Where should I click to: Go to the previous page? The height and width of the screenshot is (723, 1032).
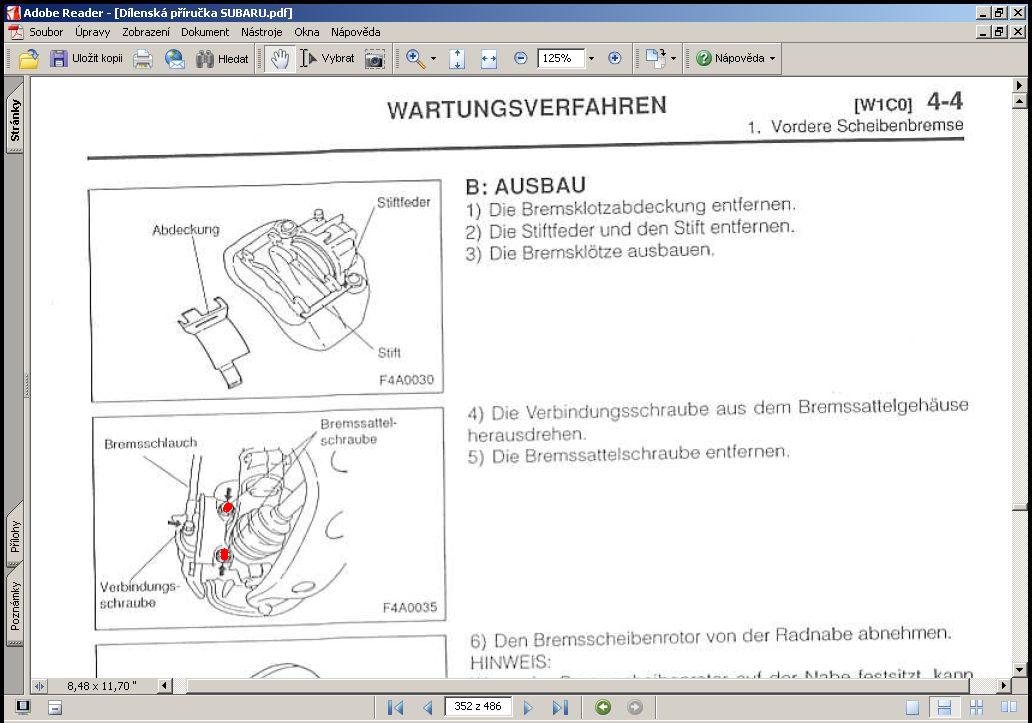428,707
